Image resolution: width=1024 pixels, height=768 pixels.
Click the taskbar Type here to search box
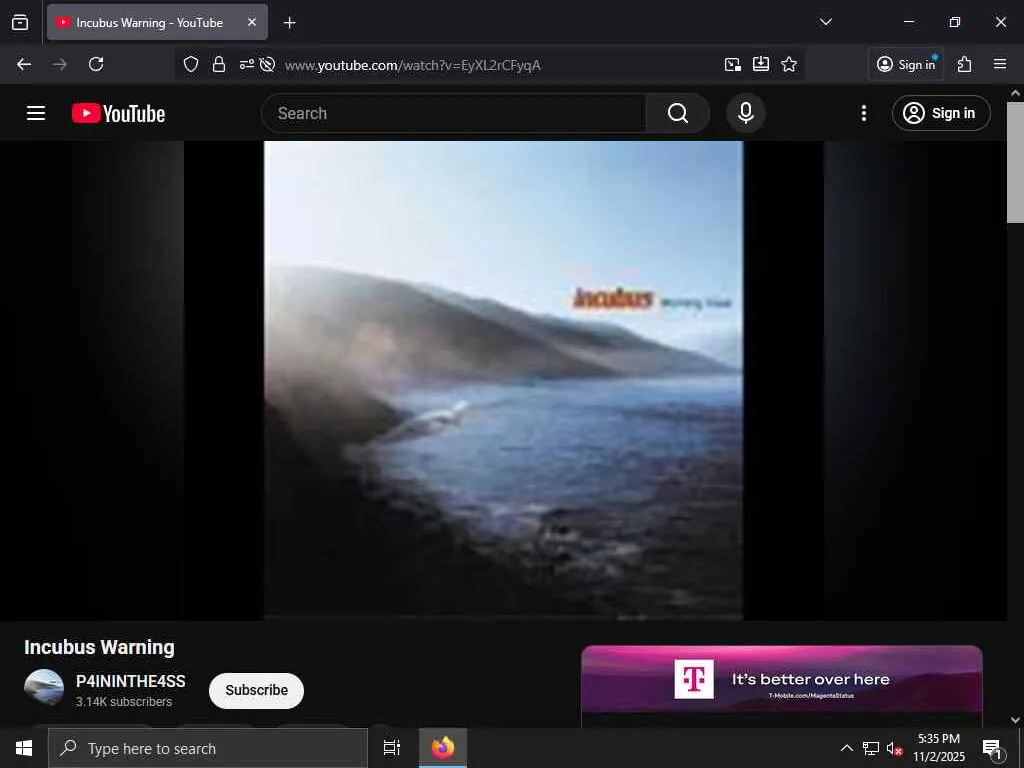tap(208, 748)
